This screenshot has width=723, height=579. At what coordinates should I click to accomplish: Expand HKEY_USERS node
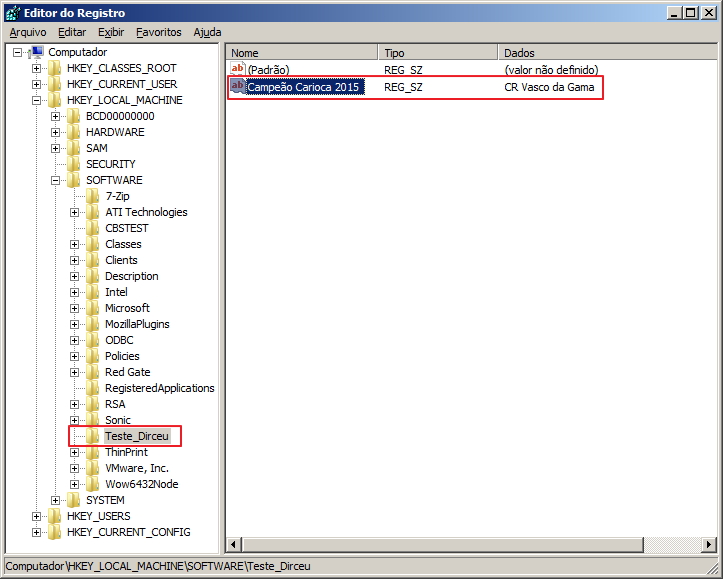click(x=36, y=516)
